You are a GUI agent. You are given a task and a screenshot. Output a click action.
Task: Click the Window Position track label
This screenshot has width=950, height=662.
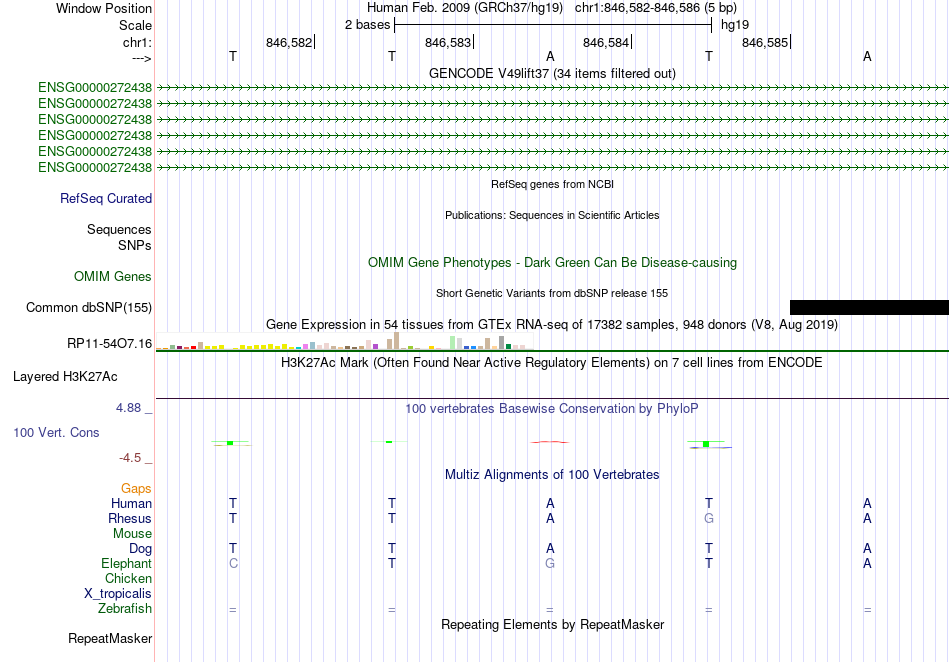(104, 8)
